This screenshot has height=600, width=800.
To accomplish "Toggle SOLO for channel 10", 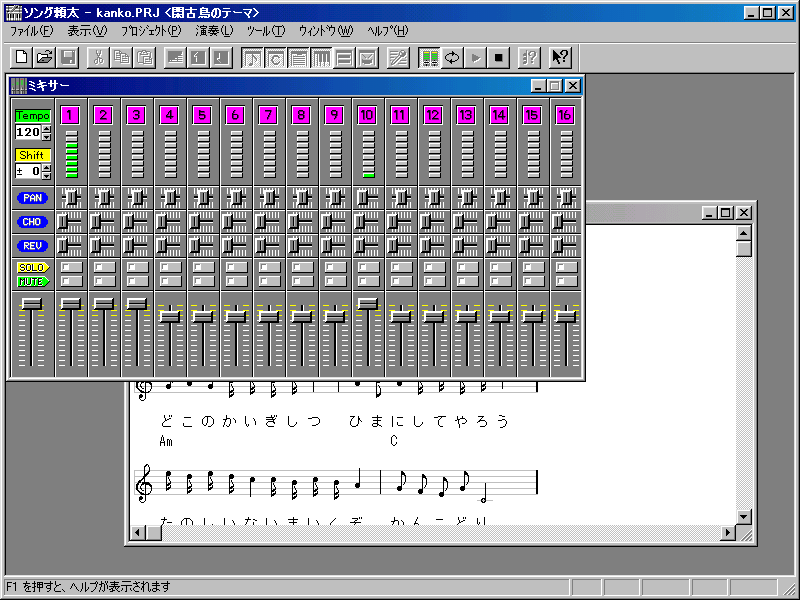I will [x=368, y=267].
